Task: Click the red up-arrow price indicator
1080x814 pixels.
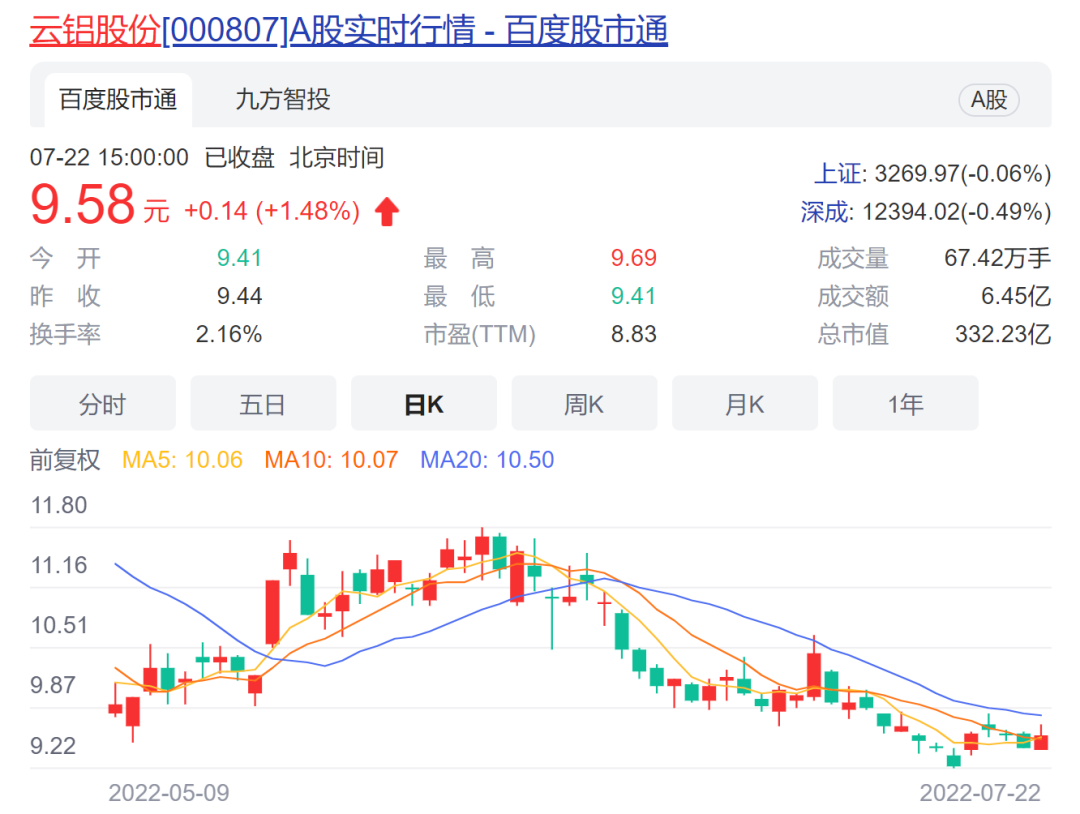Action: 387,212
